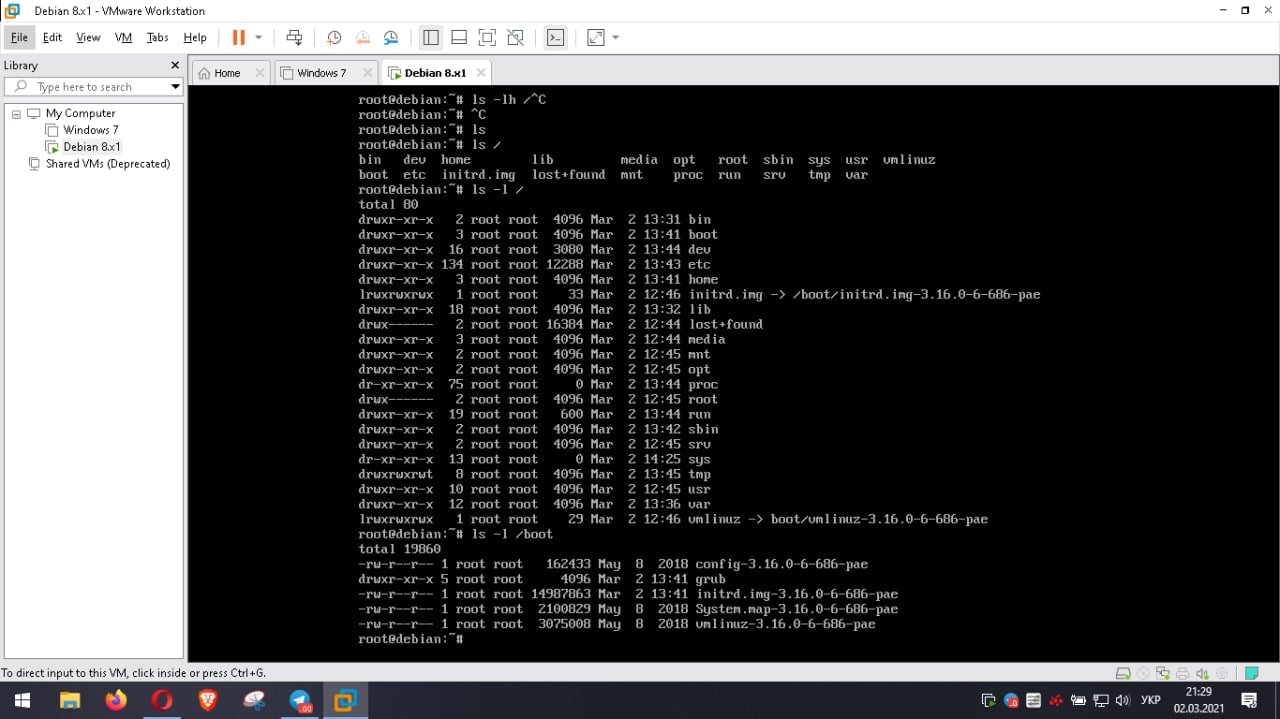Open File Explorer from the taskbar

pos(69,700)
